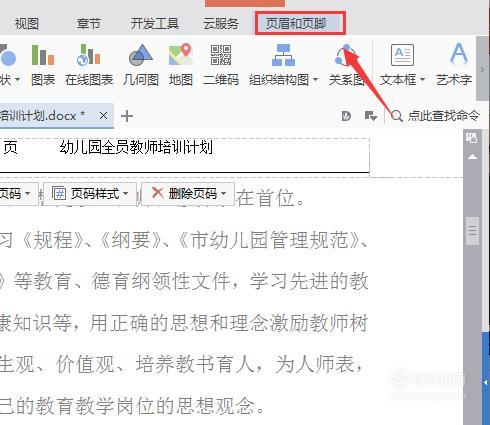Click header text 幼儿园全员教师培训计划

136,147
